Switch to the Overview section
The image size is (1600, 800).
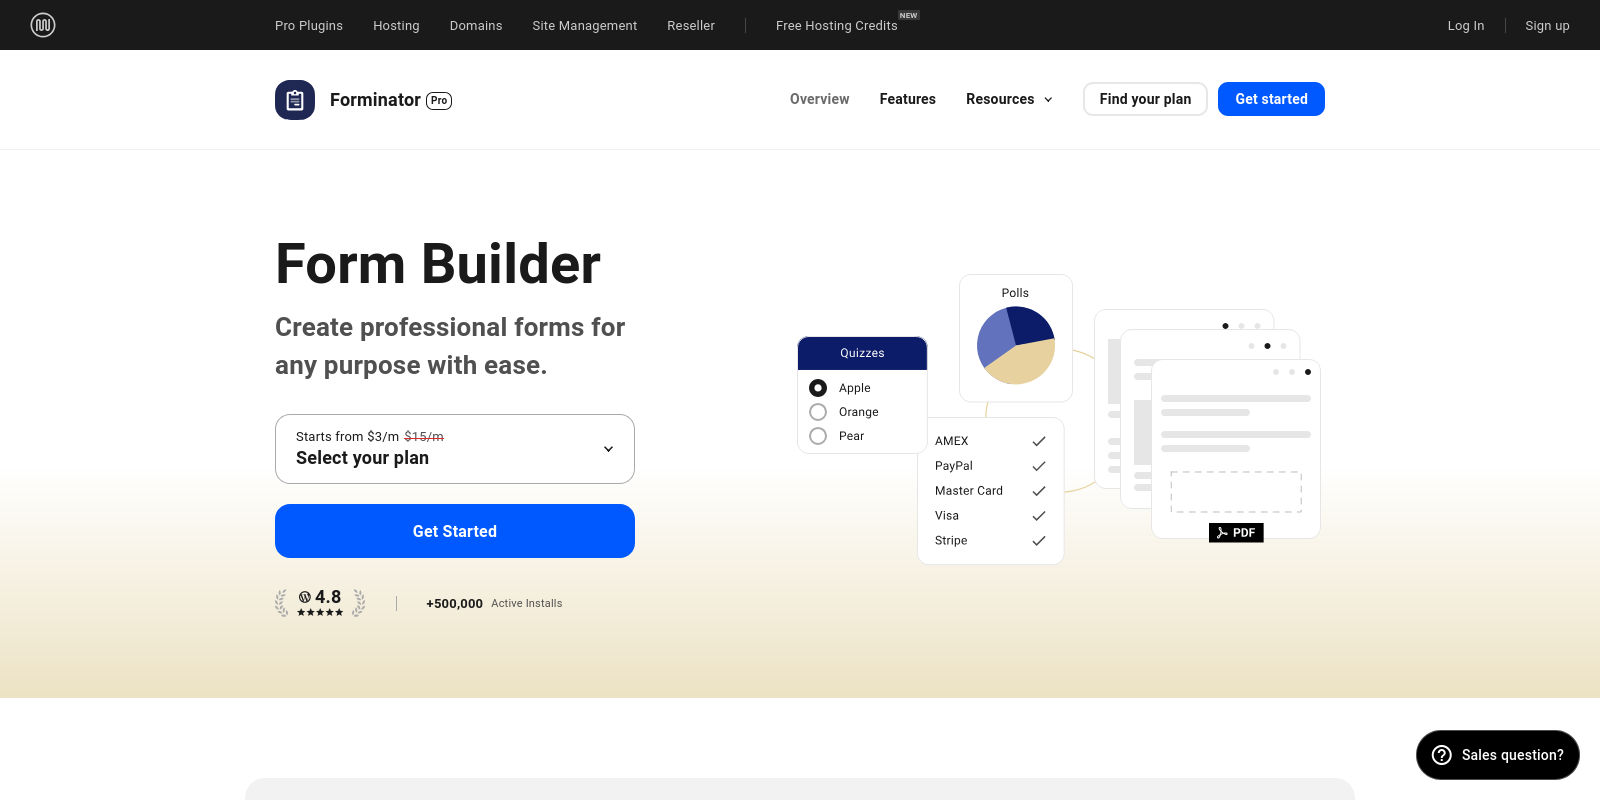[820, 99]
